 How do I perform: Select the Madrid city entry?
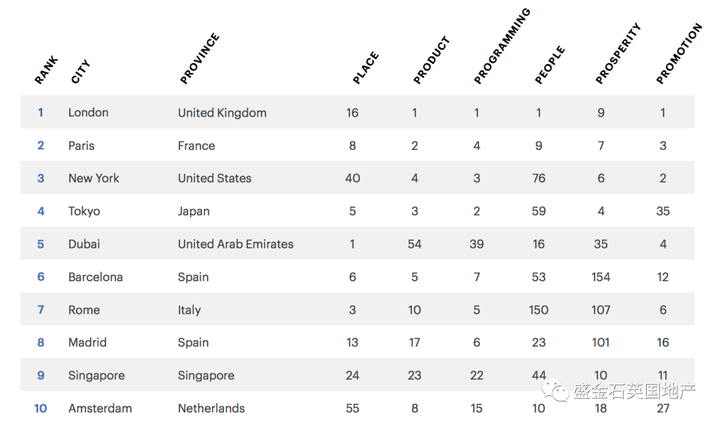(87, 343)
